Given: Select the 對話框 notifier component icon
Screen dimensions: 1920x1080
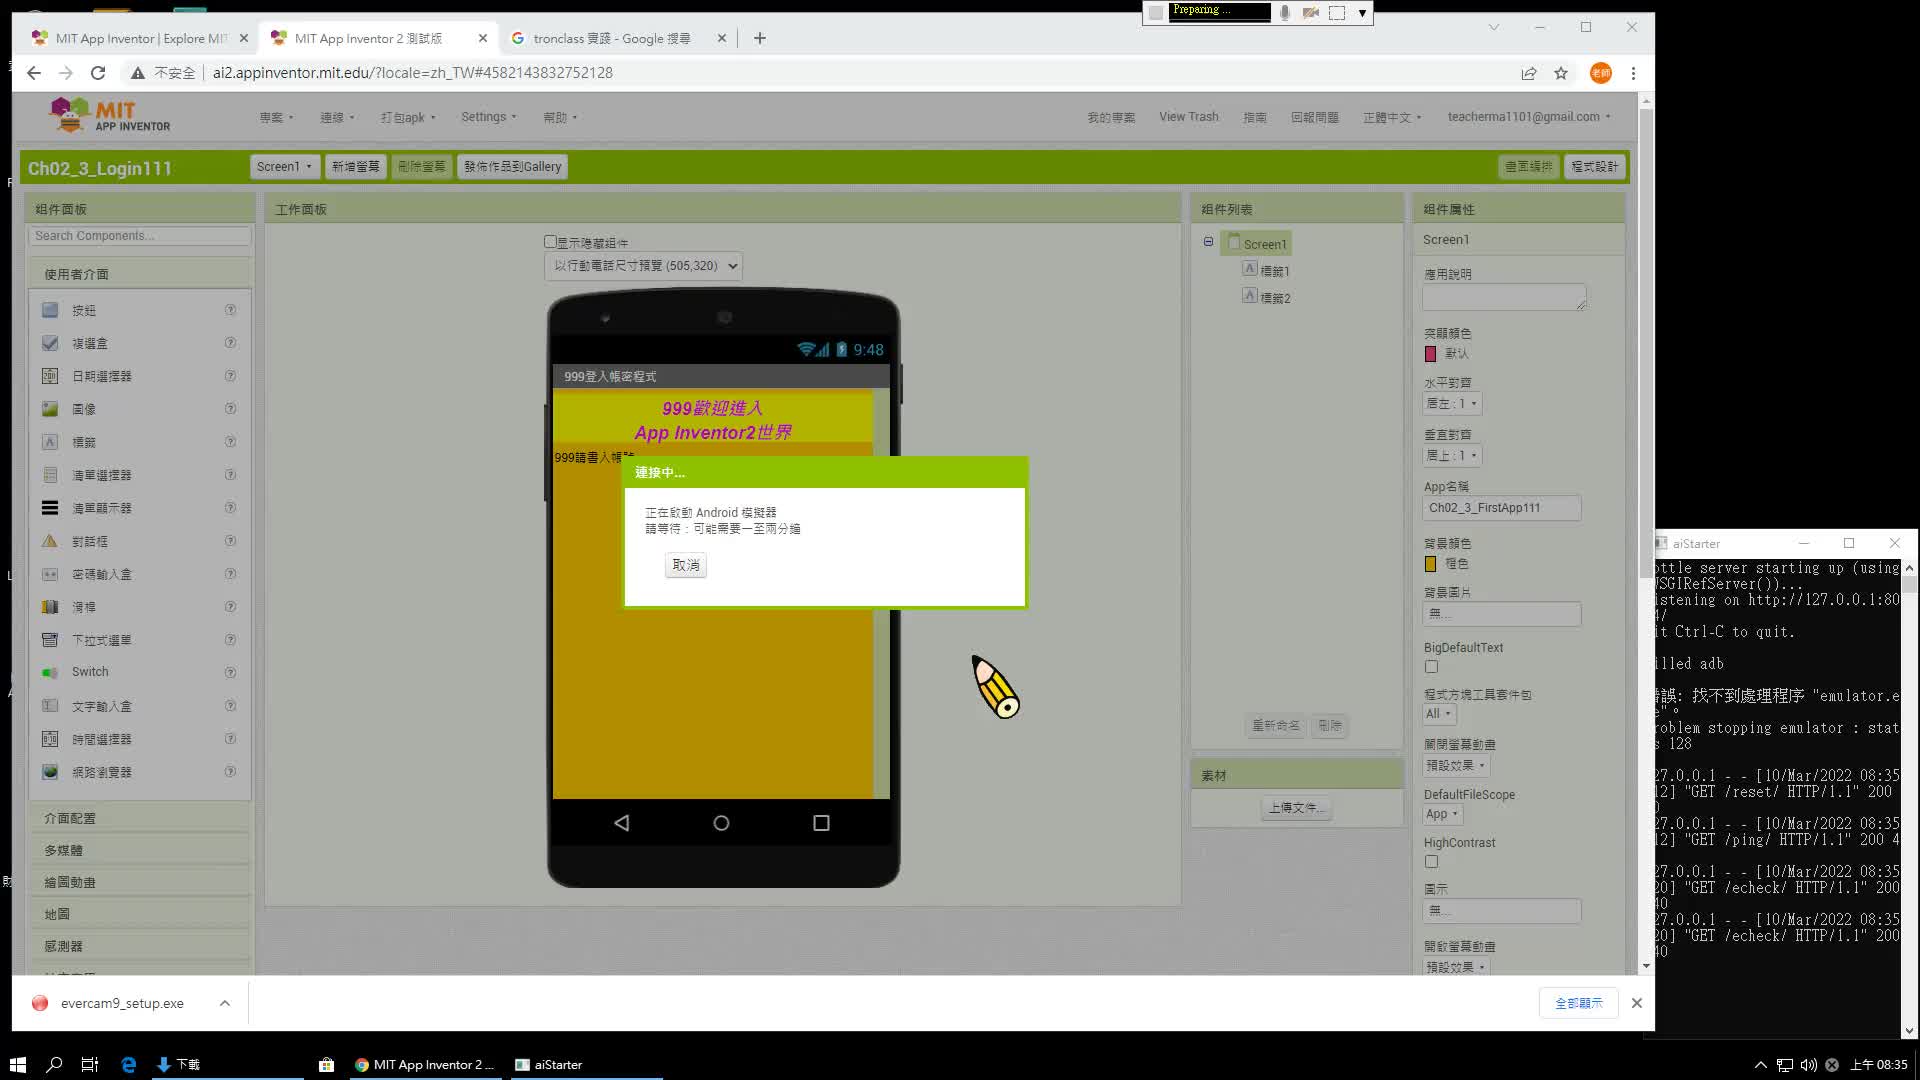Looking at the screenshot, I should click(50, 541).
